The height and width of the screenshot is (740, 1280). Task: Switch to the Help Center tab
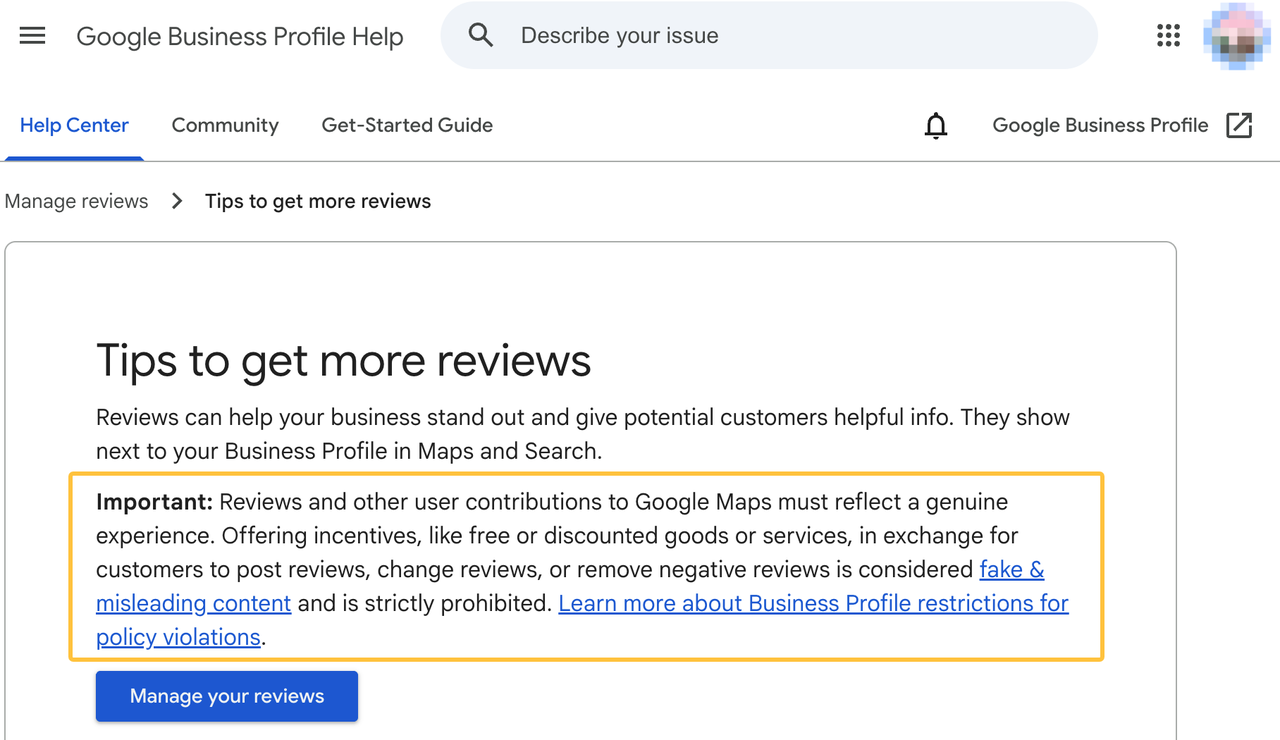74,126
